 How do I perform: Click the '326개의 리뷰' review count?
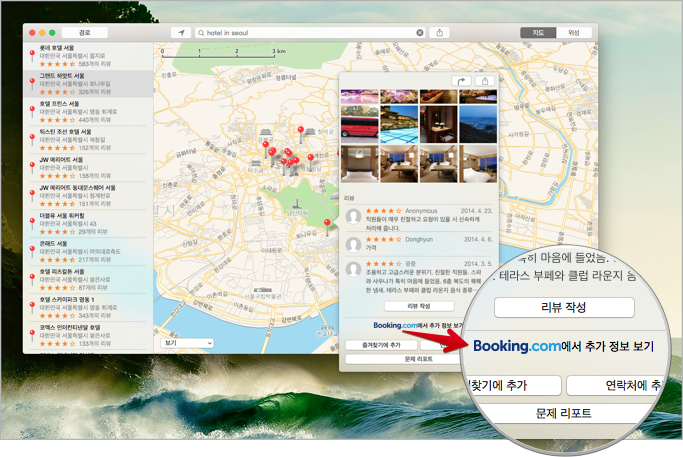pos(95,92)
